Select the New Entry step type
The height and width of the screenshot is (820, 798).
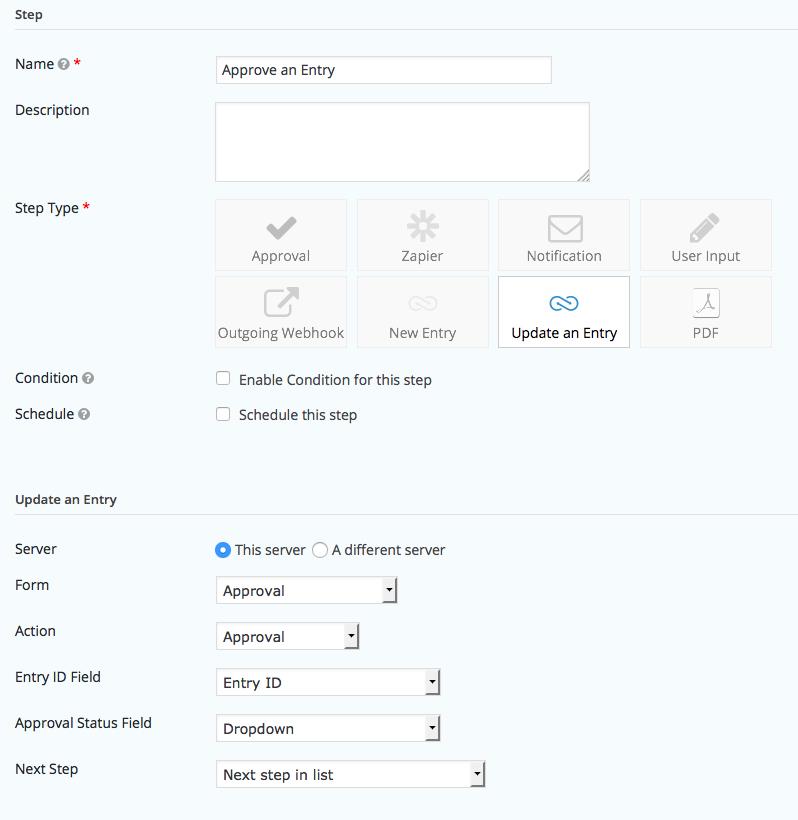pyautogui.click(x=422, y=312)
